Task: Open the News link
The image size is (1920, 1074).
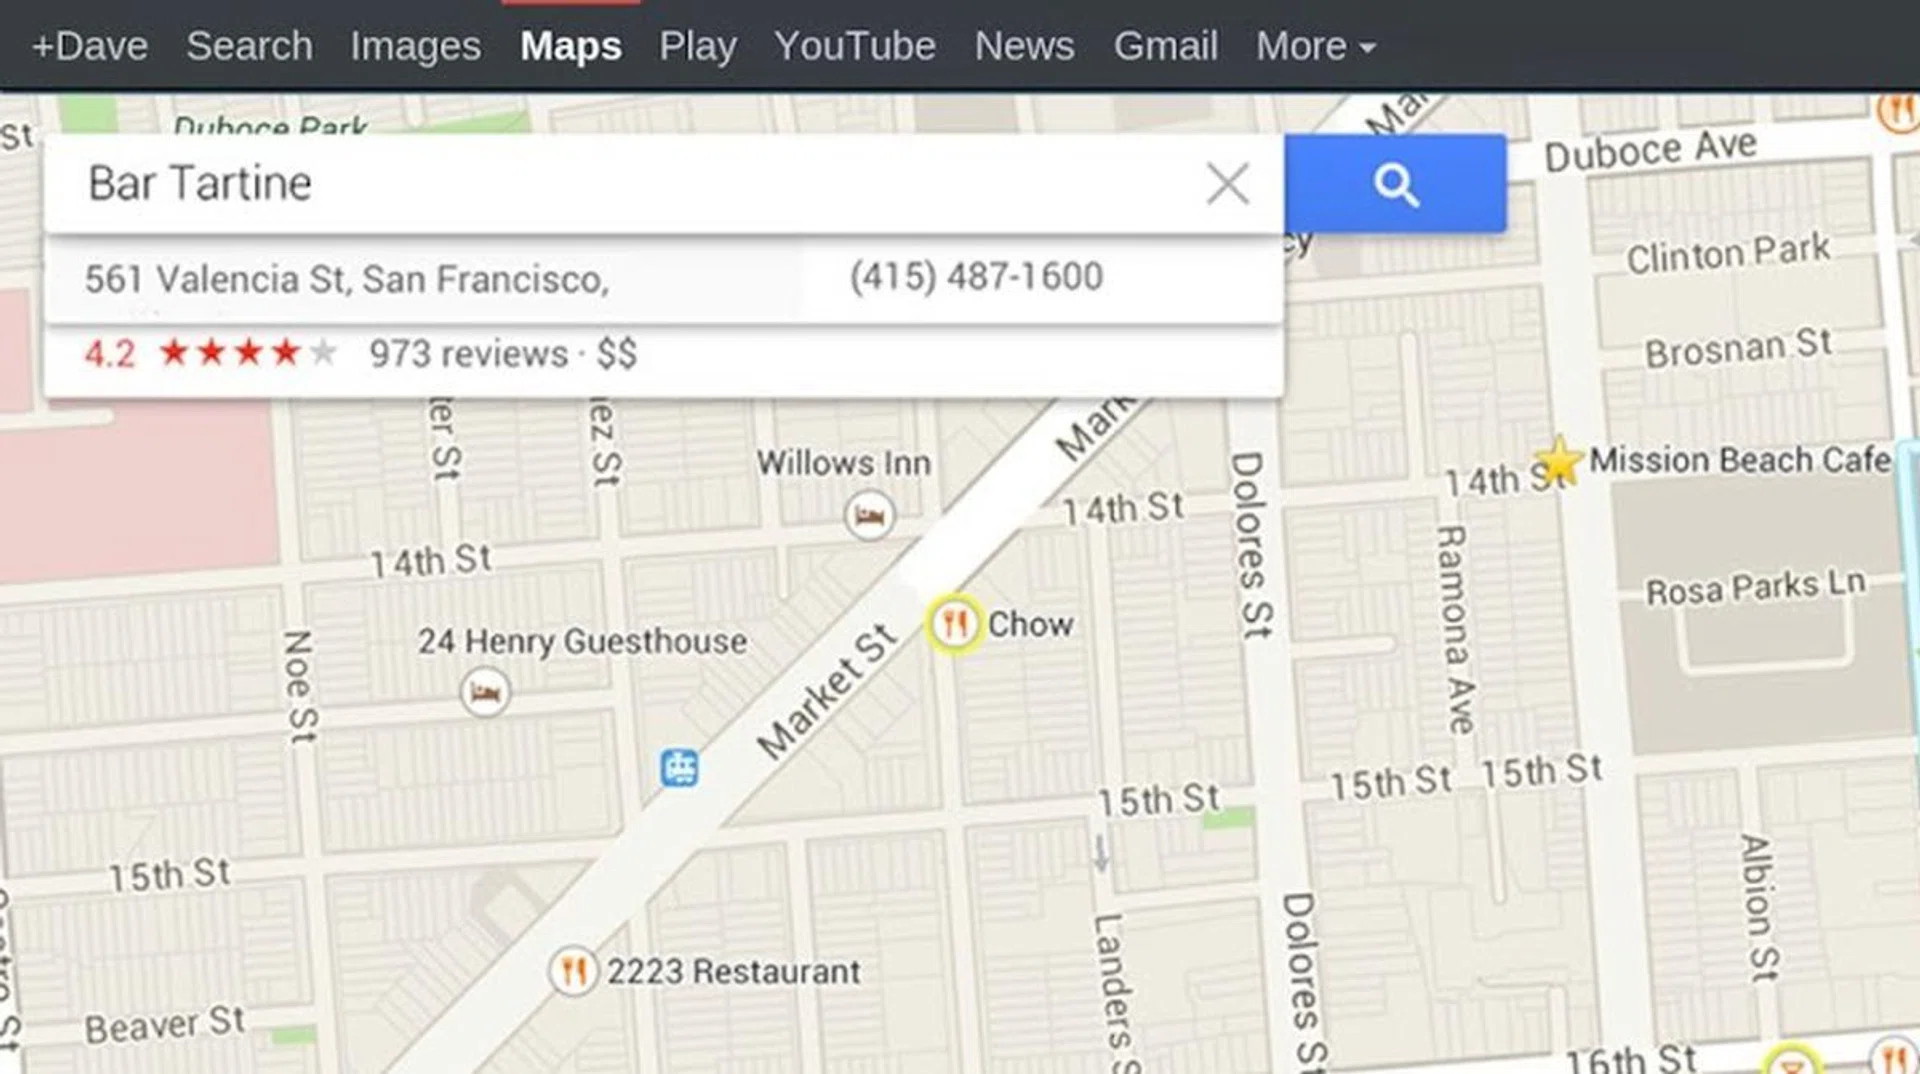Action: [1025, 46]
